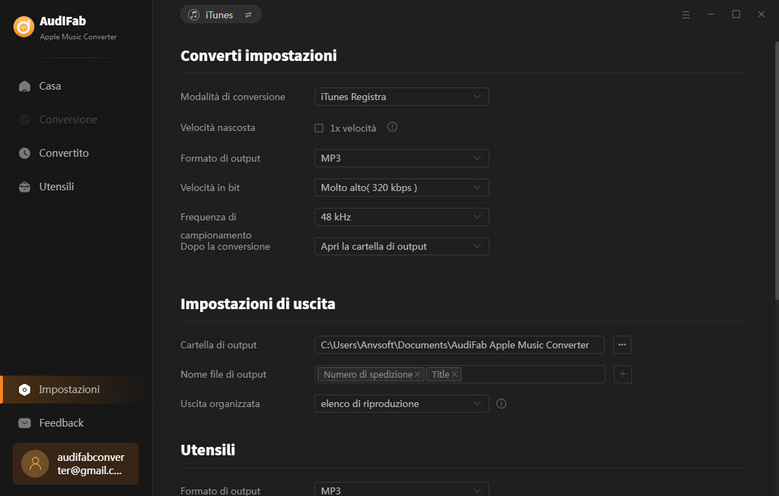
Task: Go to the Casa tab
Action: tap(50, 86)
